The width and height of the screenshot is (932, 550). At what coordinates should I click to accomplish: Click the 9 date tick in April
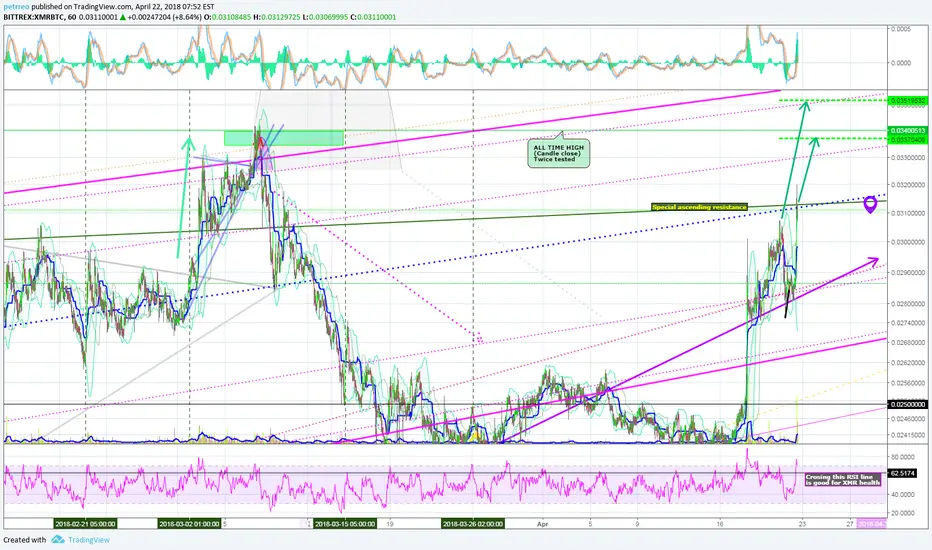[x=637, y=524]
